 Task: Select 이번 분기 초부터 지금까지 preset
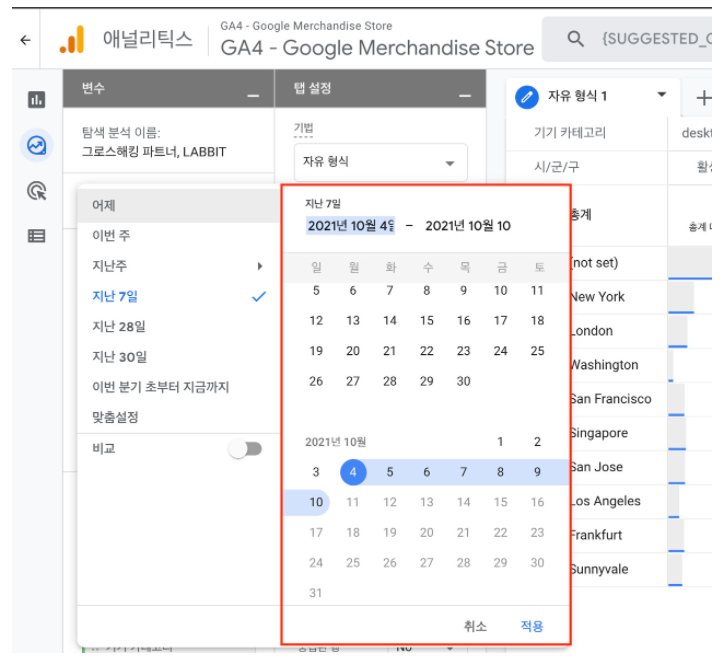[179, 387]
